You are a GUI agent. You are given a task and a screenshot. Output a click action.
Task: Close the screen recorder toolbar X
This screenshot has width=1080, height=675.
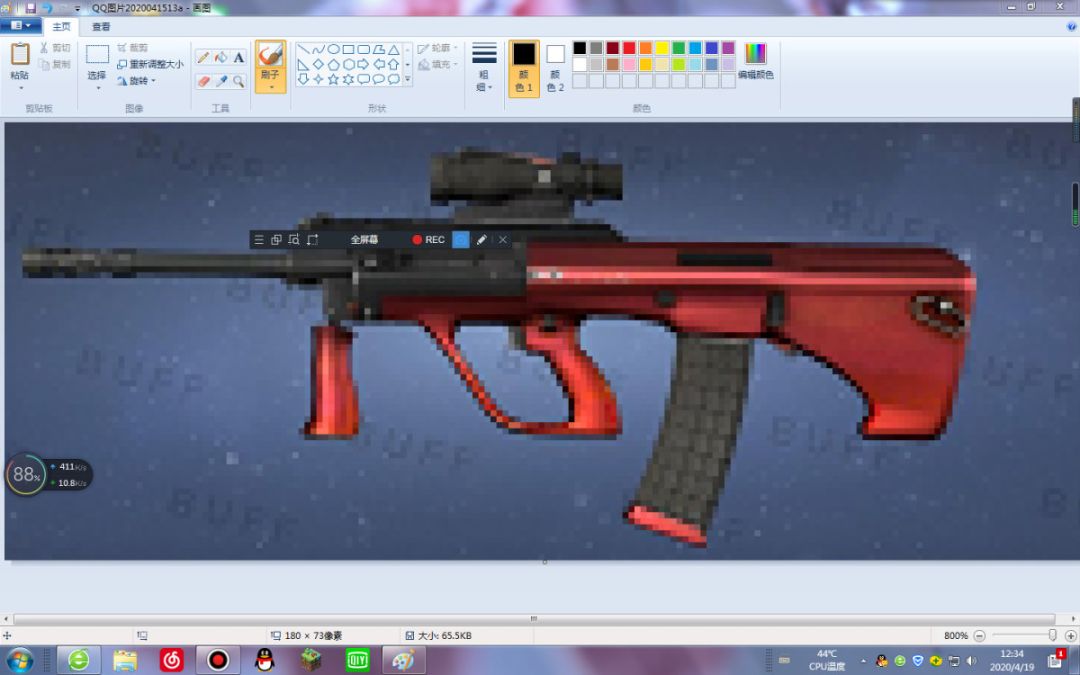coord(503,240)
